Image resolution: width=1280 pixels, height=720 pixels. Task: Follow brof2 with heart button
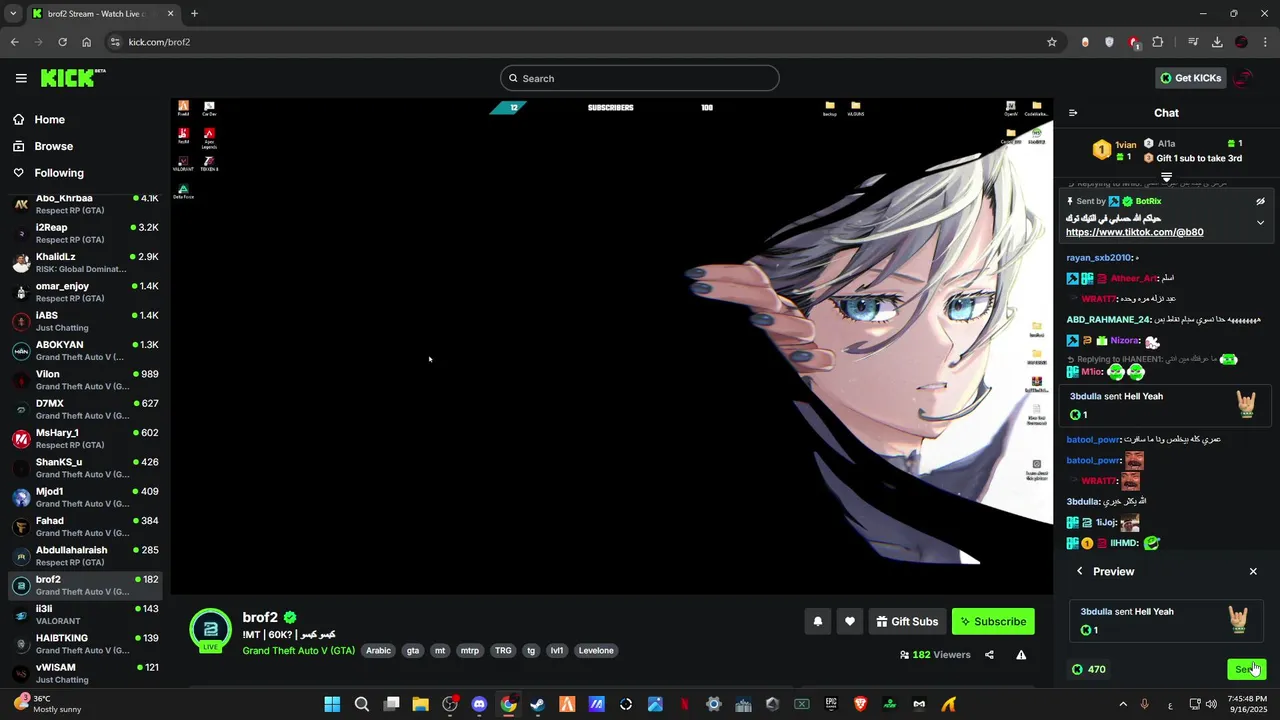(849, 621)
